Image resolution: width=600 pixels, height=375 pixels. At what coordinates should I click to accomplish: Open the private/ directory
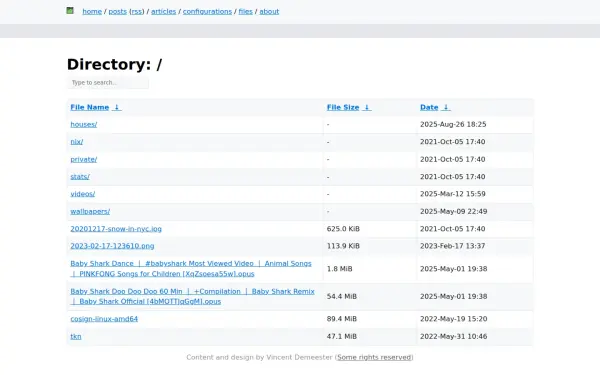tap(83, 159)
